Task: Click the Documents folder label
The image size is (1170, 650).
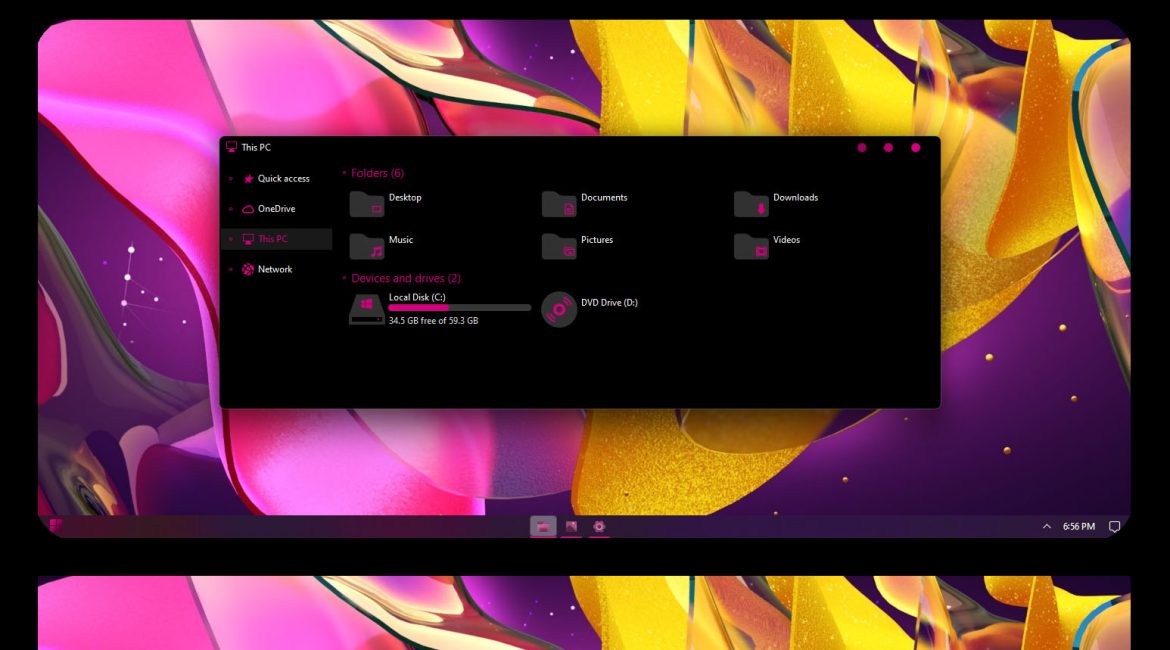Action: [x=604, y=198]
